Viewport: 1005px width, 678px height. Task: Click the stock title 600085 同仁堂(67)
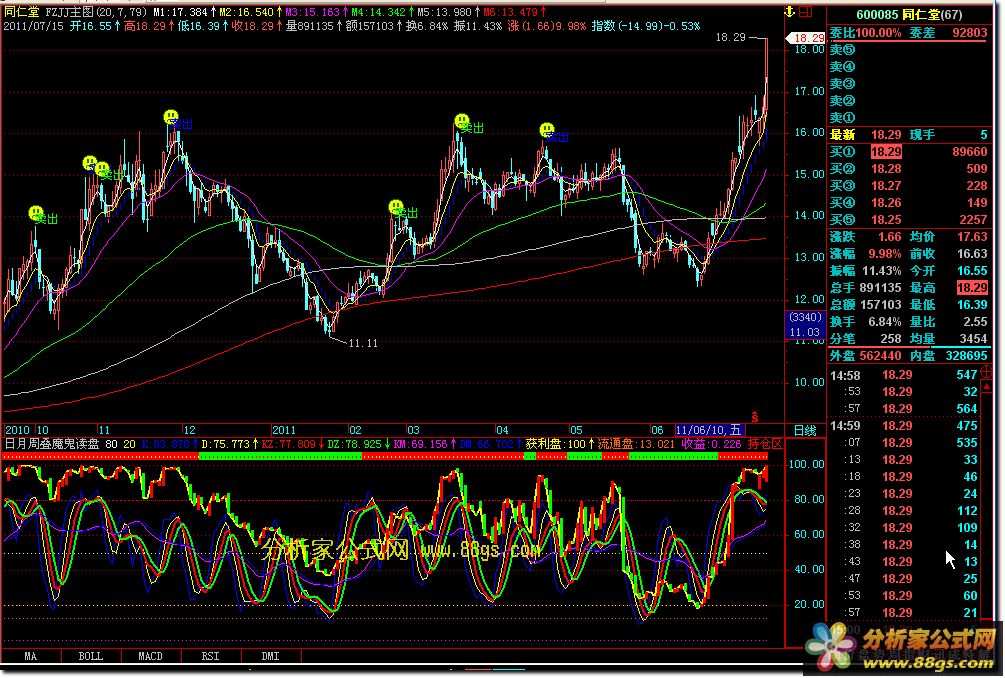[909, 14]
